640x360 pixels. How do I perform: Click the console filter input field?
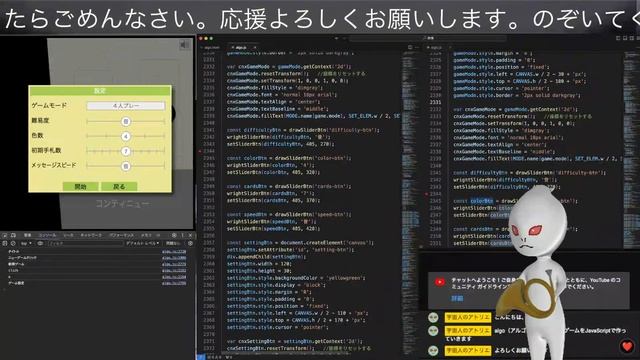point(85,243)
